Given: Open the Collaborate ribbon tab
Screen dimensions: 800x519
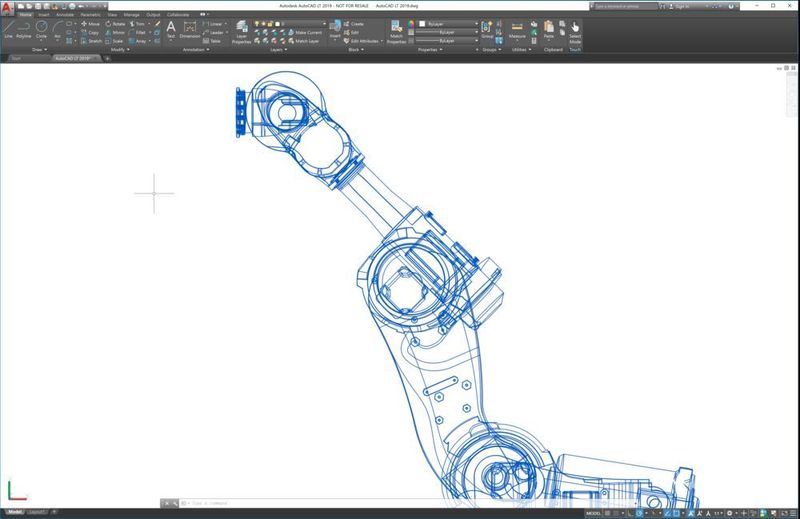Looking at the screenshot, I should 178,15.
